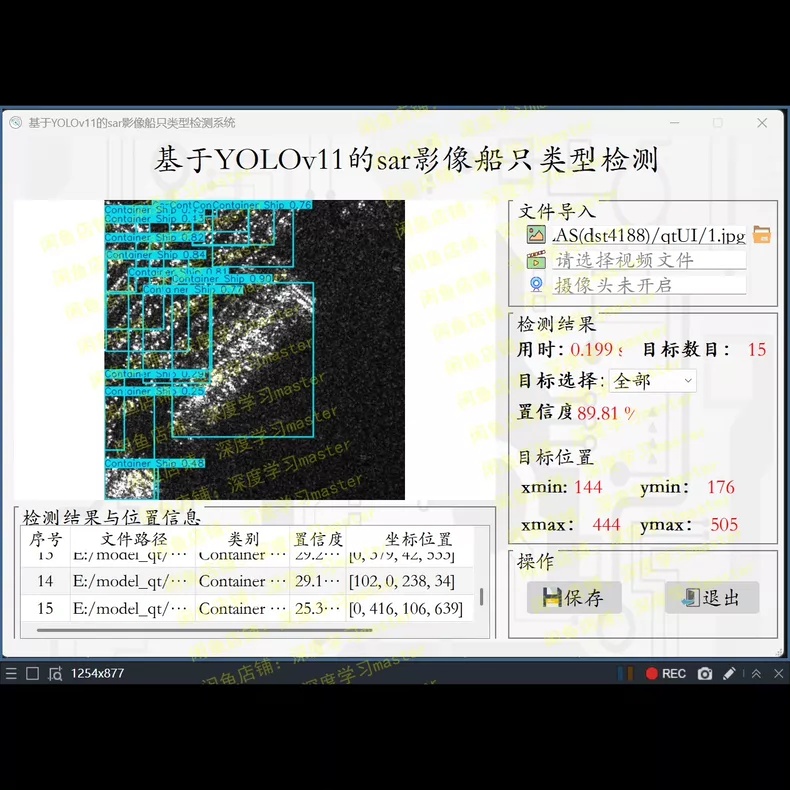The width and height of the screenshot is (790, 790).
Task: Click the 序号 column header
Action: coord(45,539)
